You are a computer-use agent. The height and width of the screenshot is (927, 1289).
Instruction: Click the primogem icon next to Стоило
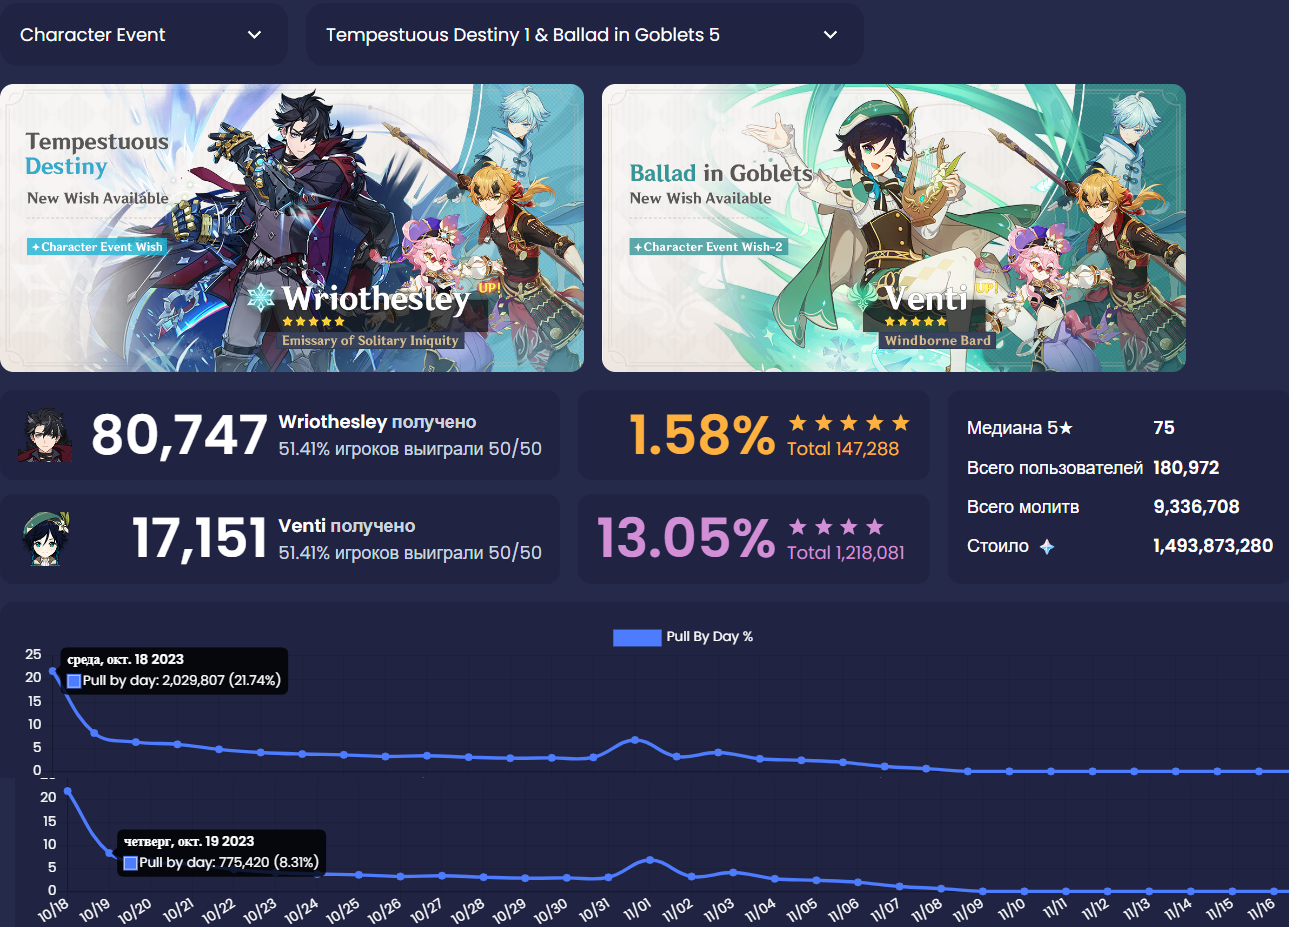(x=1047, y=547)
